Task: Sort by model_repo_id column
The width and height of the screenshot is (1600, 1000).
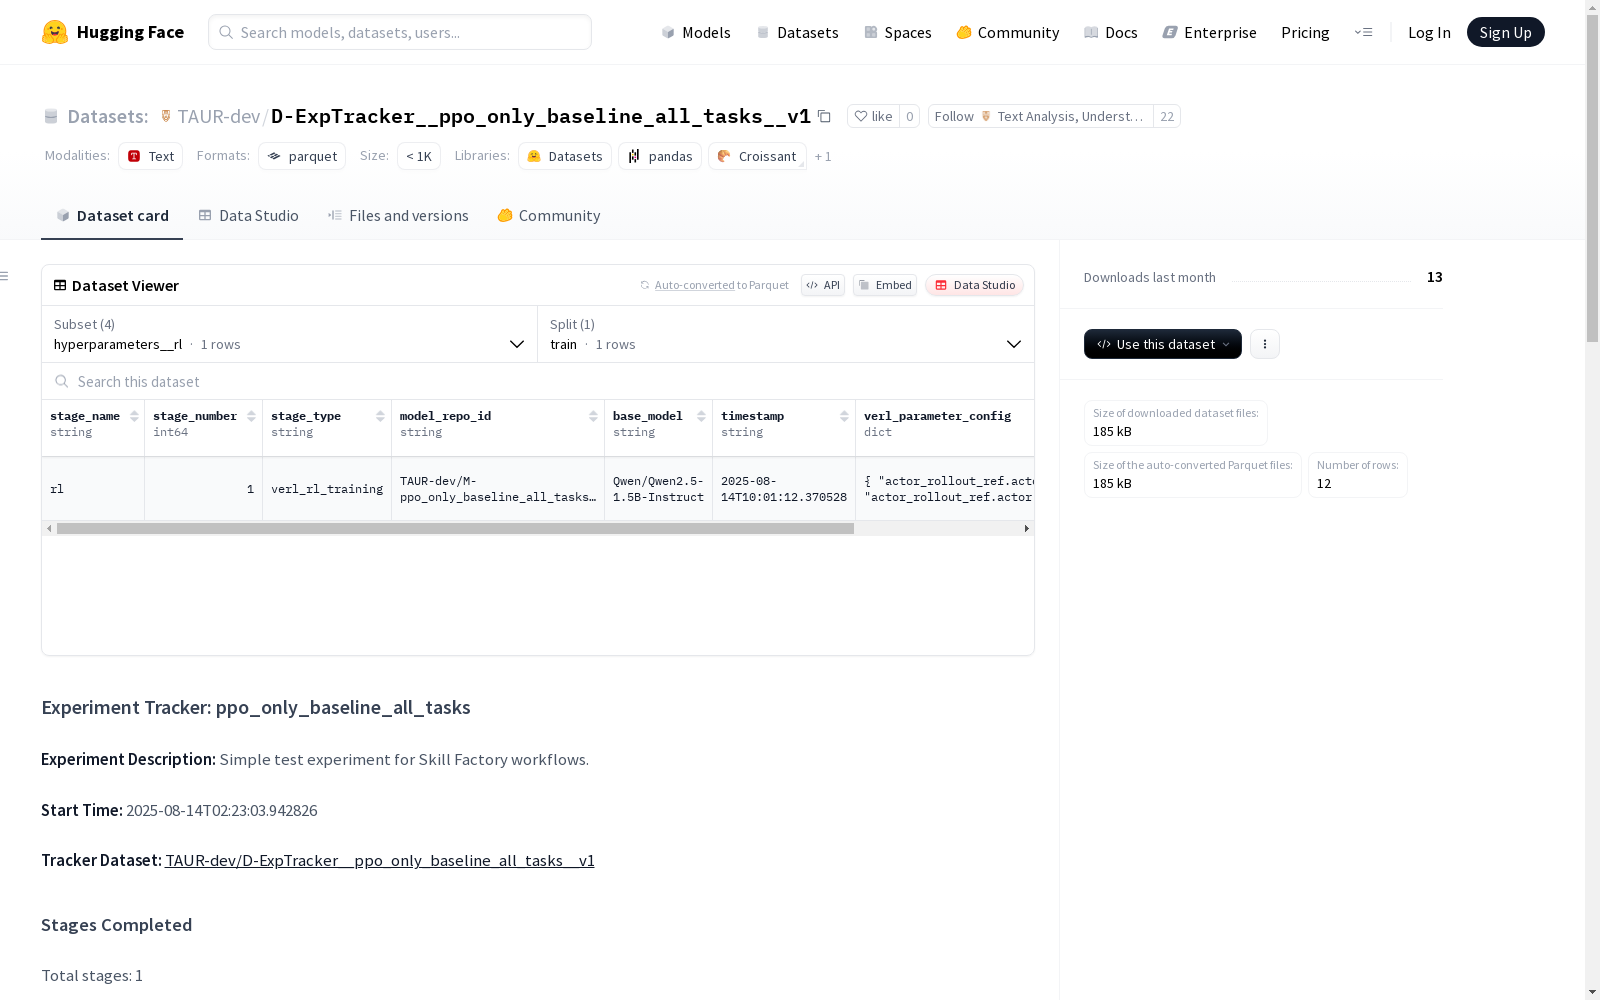Action: [593, 416]
